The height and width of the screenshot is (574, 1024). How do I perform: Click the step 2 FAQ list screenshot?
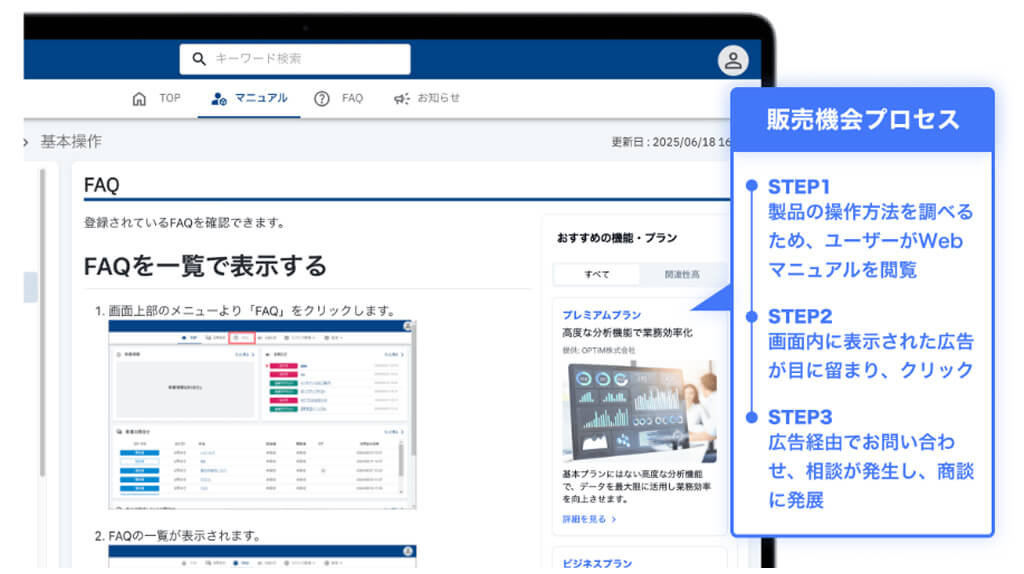pyautogui.click(x=262, y=556)
